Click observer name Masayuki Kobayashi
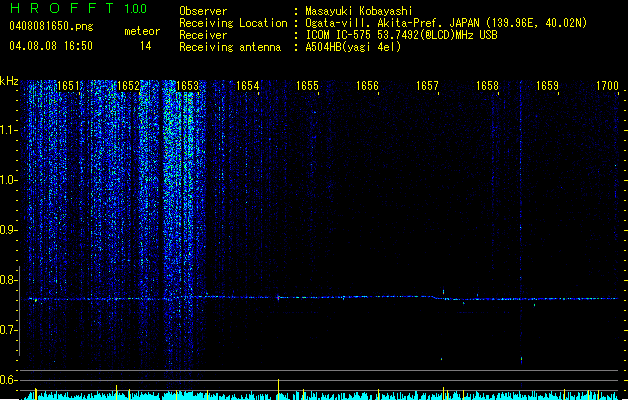This screenshot has height=400, width=629. [359, 11]
